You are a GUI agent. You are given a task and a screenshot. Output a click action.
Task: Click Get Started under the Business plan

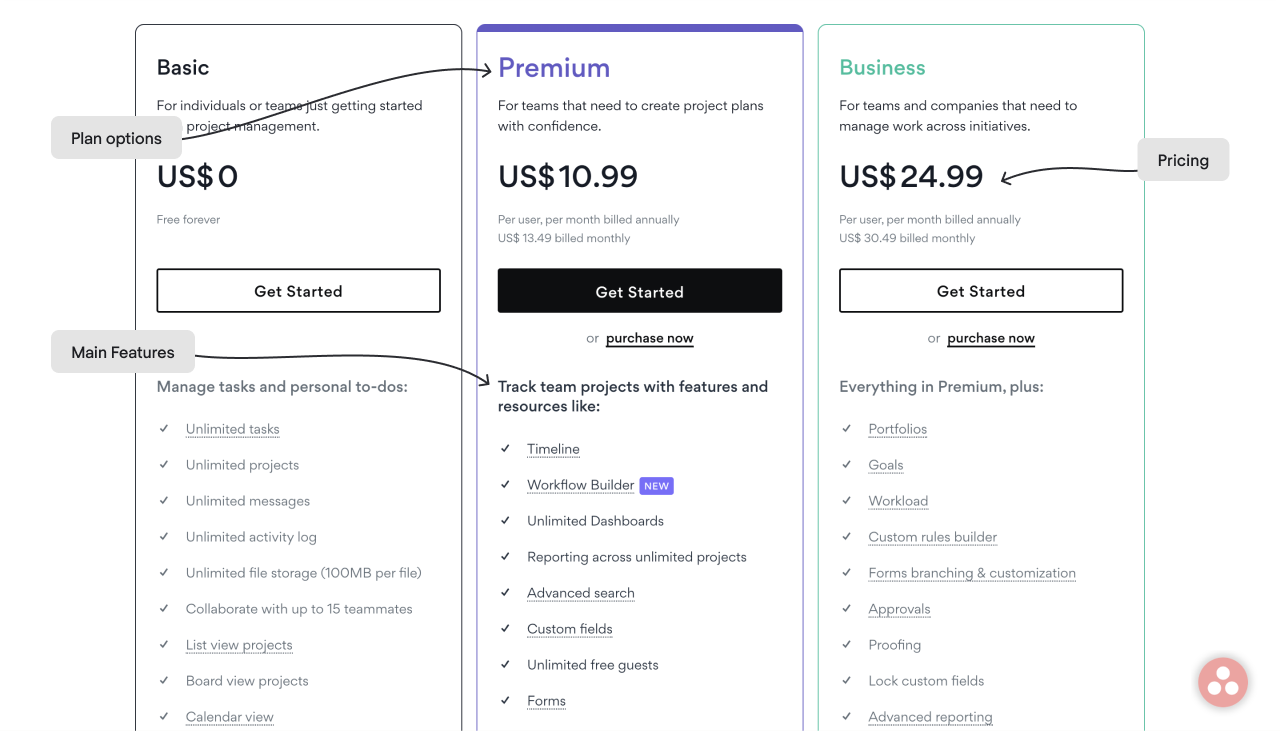coord(981,291)
